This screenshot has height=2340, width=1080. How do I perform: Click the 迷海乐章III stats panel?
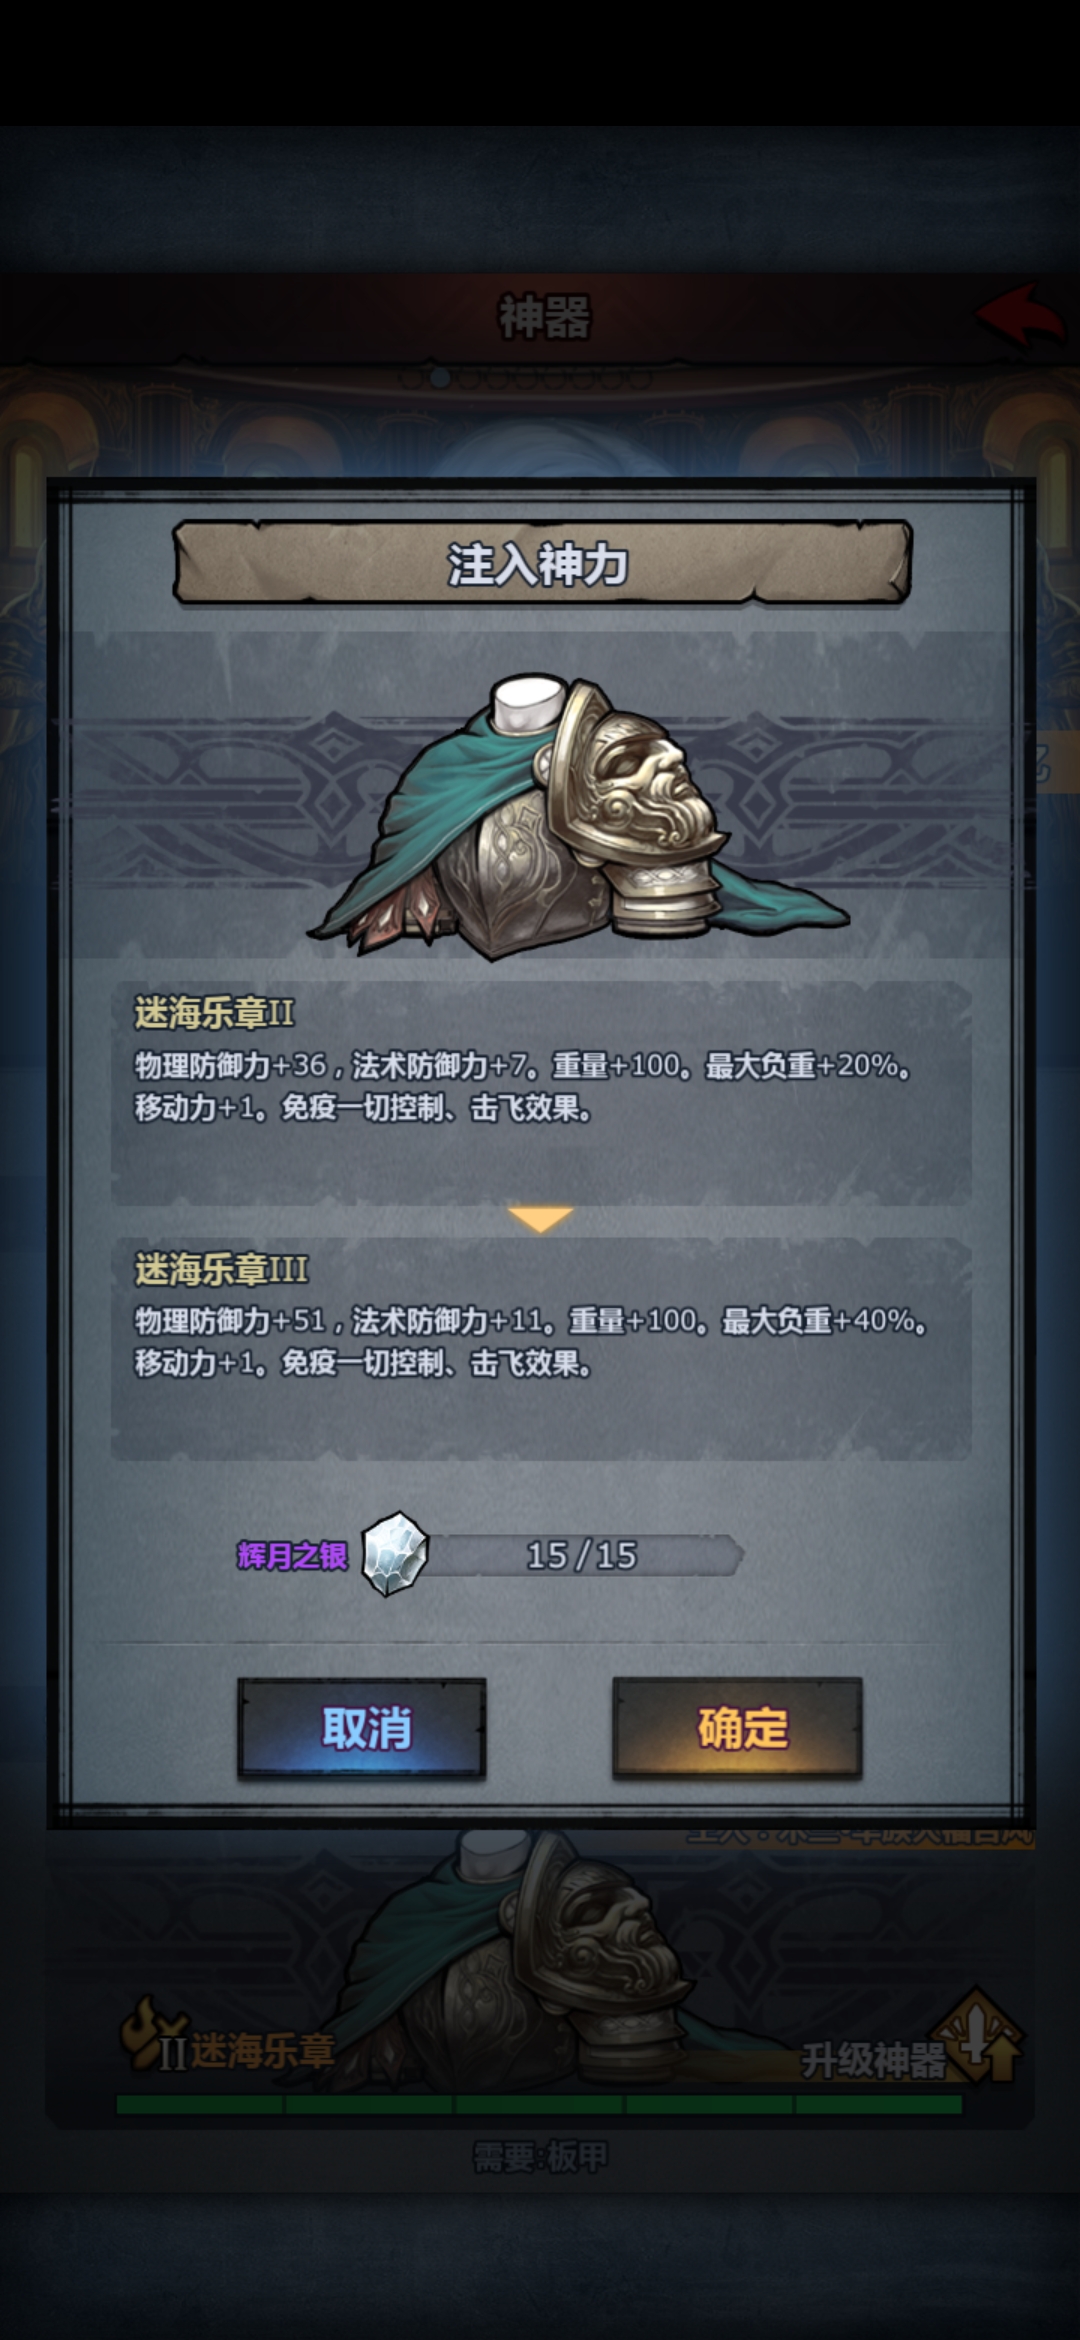(540, 1348)
